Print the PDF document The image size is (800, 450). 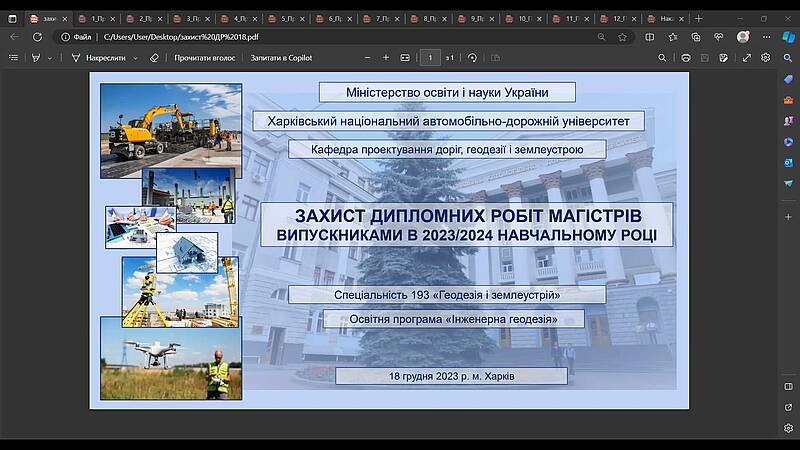686,58
